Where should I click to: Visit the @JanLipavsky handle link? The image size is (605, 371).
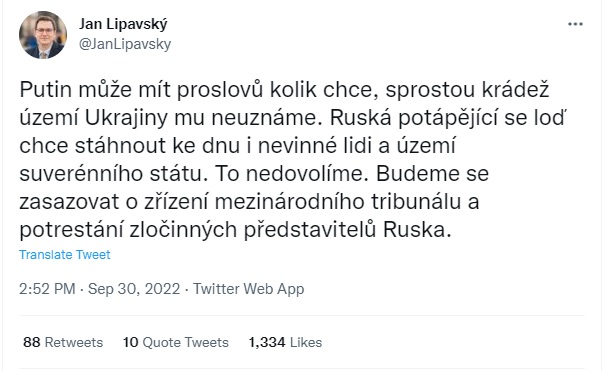pyautogui.click(x=125, y=44)
